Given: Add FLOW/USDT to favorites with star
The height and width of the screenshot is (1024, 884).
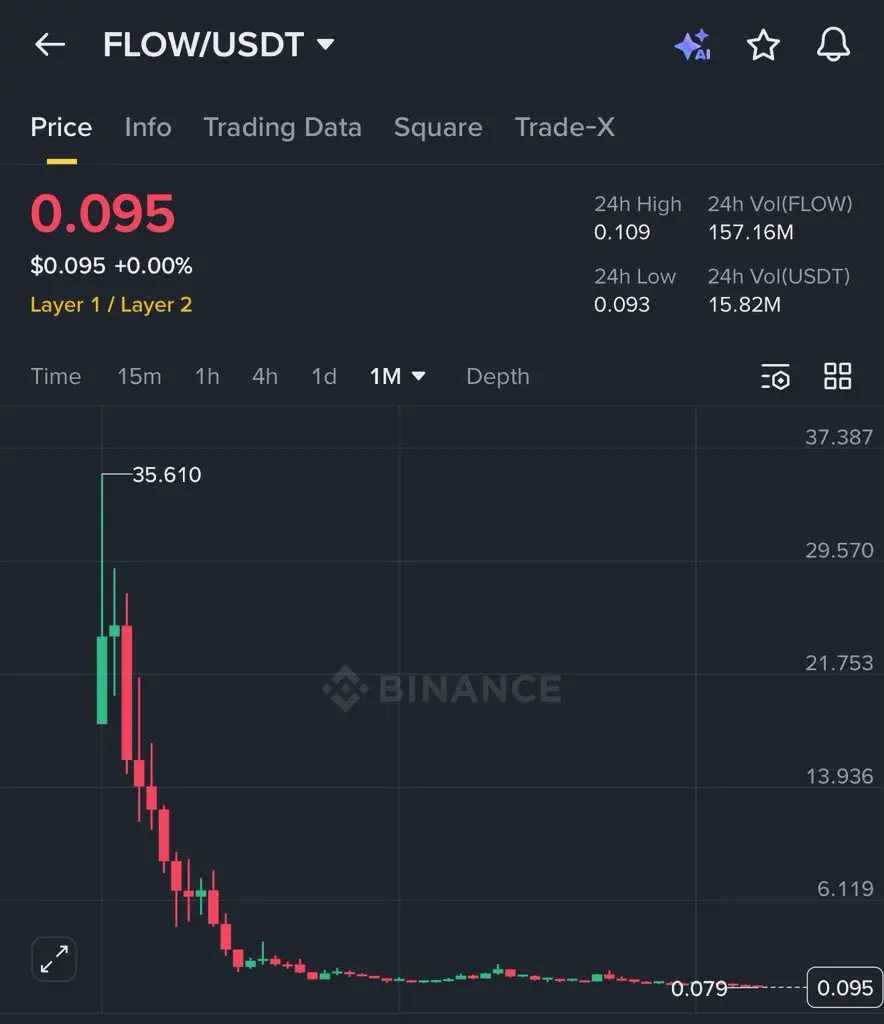Looking at the screenshot, I should [x=763, y=45].
